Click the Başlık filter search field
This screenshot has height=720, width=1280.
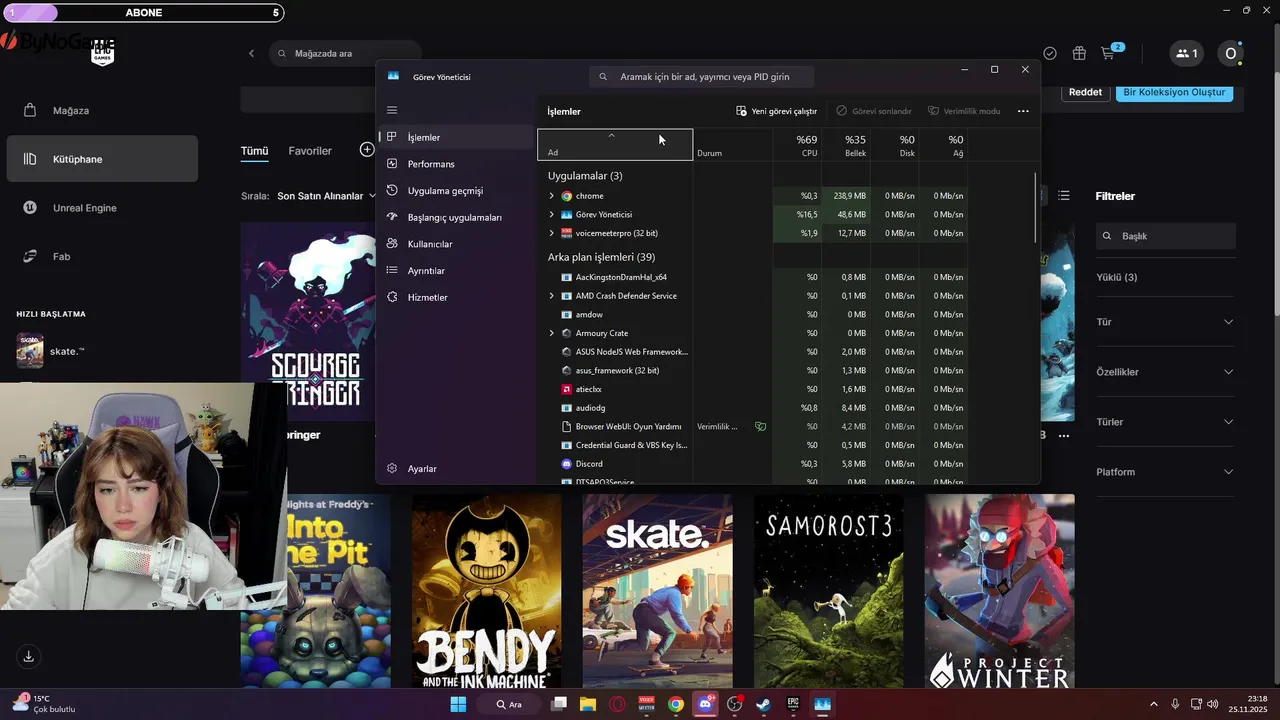(x=1166, y=236)
